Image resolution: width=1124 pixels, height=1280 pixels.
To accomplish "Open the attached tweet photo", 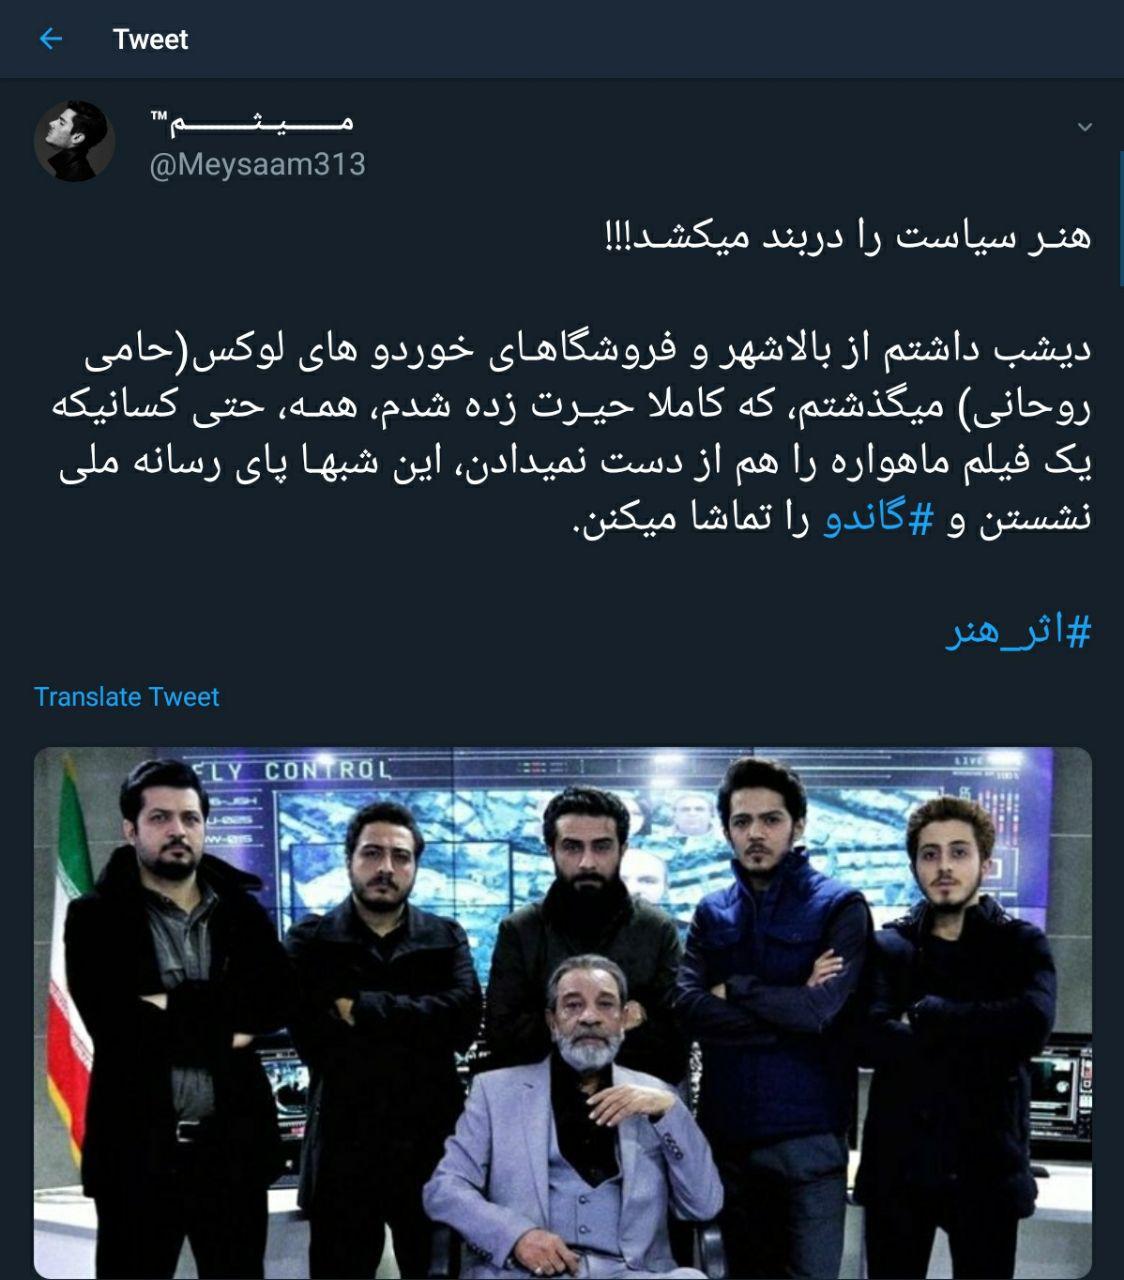I will [563, 1012].
